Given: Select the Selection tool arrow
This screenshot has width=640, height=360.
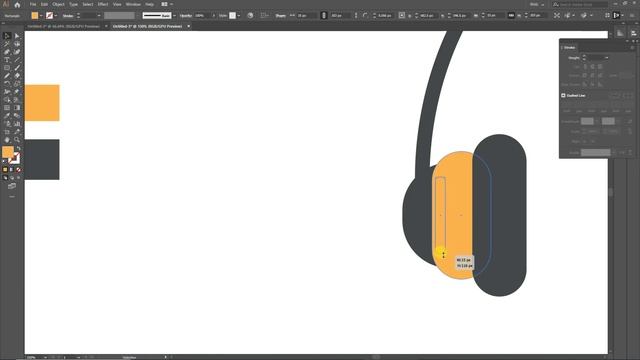Looking at the screenshot, I should point(7,36).
